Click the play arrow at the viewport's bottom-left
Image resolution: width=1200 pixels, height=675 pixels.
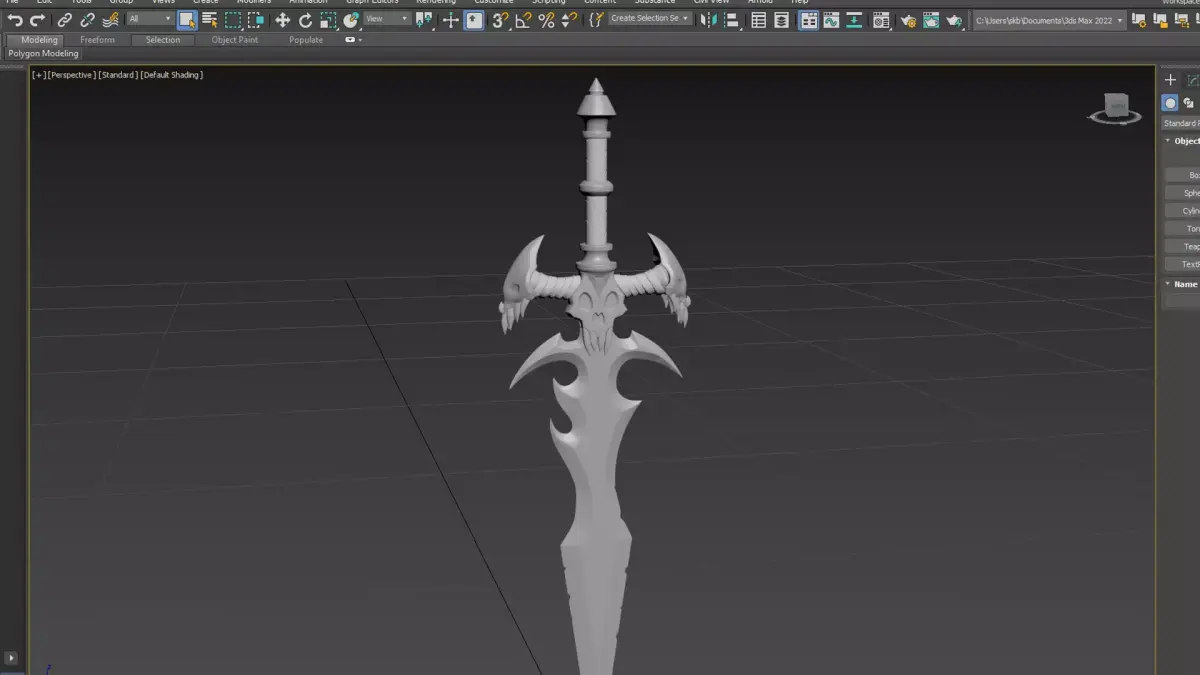click(x=11, y=658)
